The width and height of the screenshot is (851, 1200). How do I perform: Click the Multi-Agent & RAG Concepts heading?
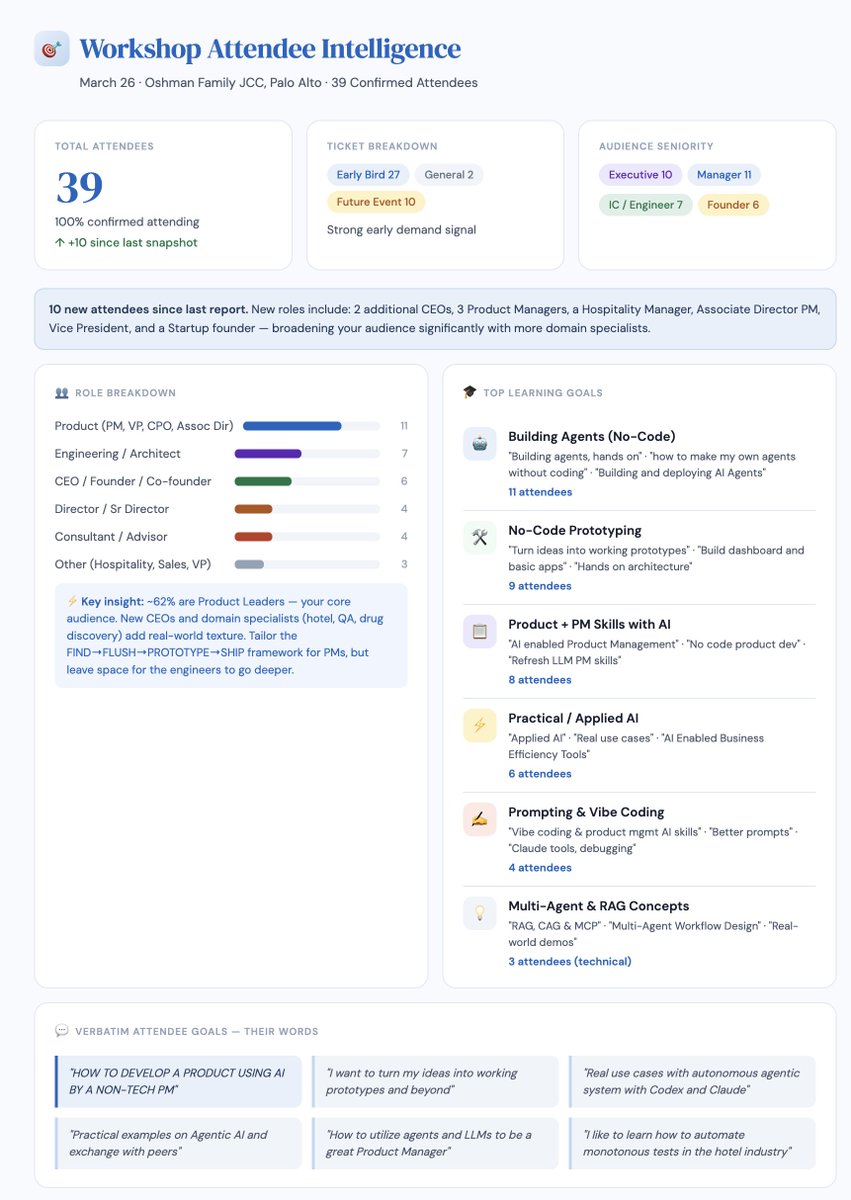coord(598,906)
